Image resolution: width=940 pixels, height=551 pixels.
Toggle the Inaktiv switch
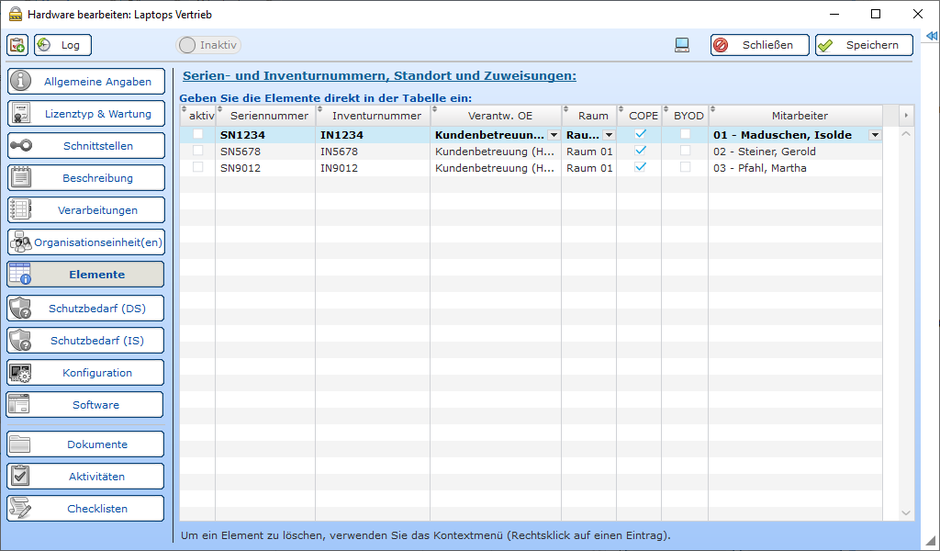209,45
